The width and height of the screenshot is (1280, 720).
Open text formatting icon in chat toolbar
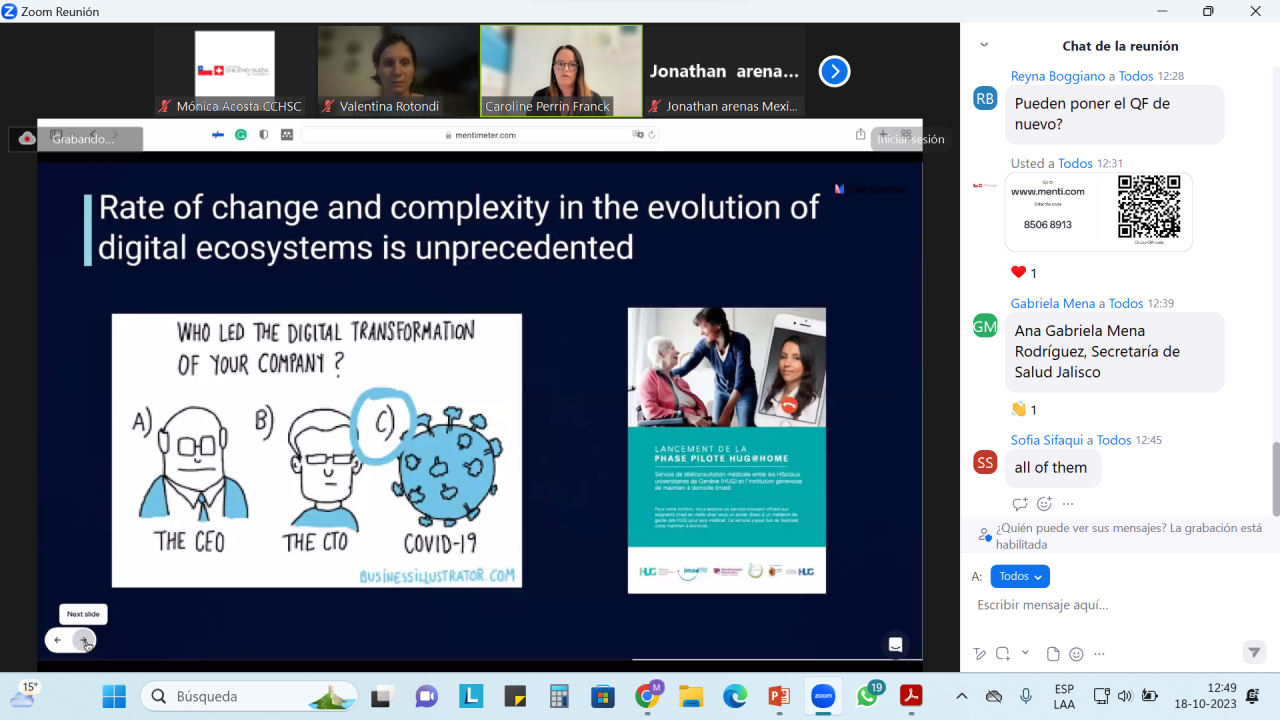pos(980,654)
